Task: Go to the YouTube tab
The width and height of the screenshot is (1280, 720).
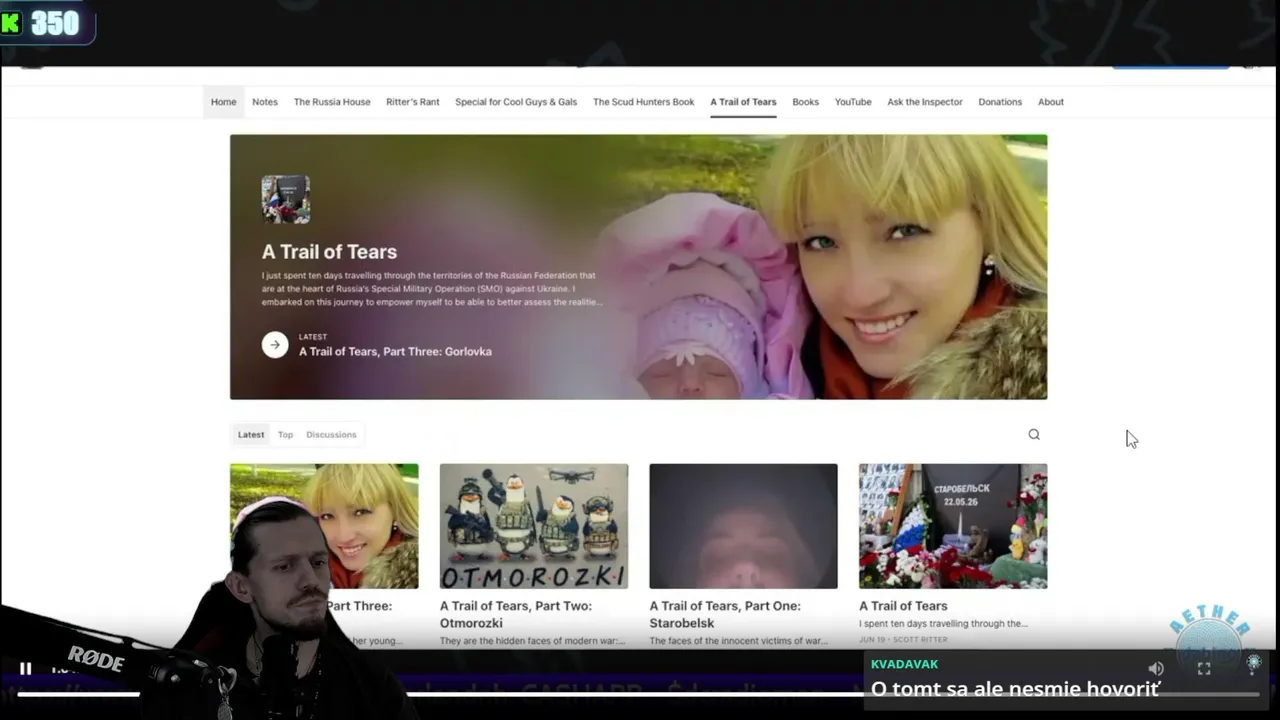Action: pyautogui.click(x=853, y=102)
